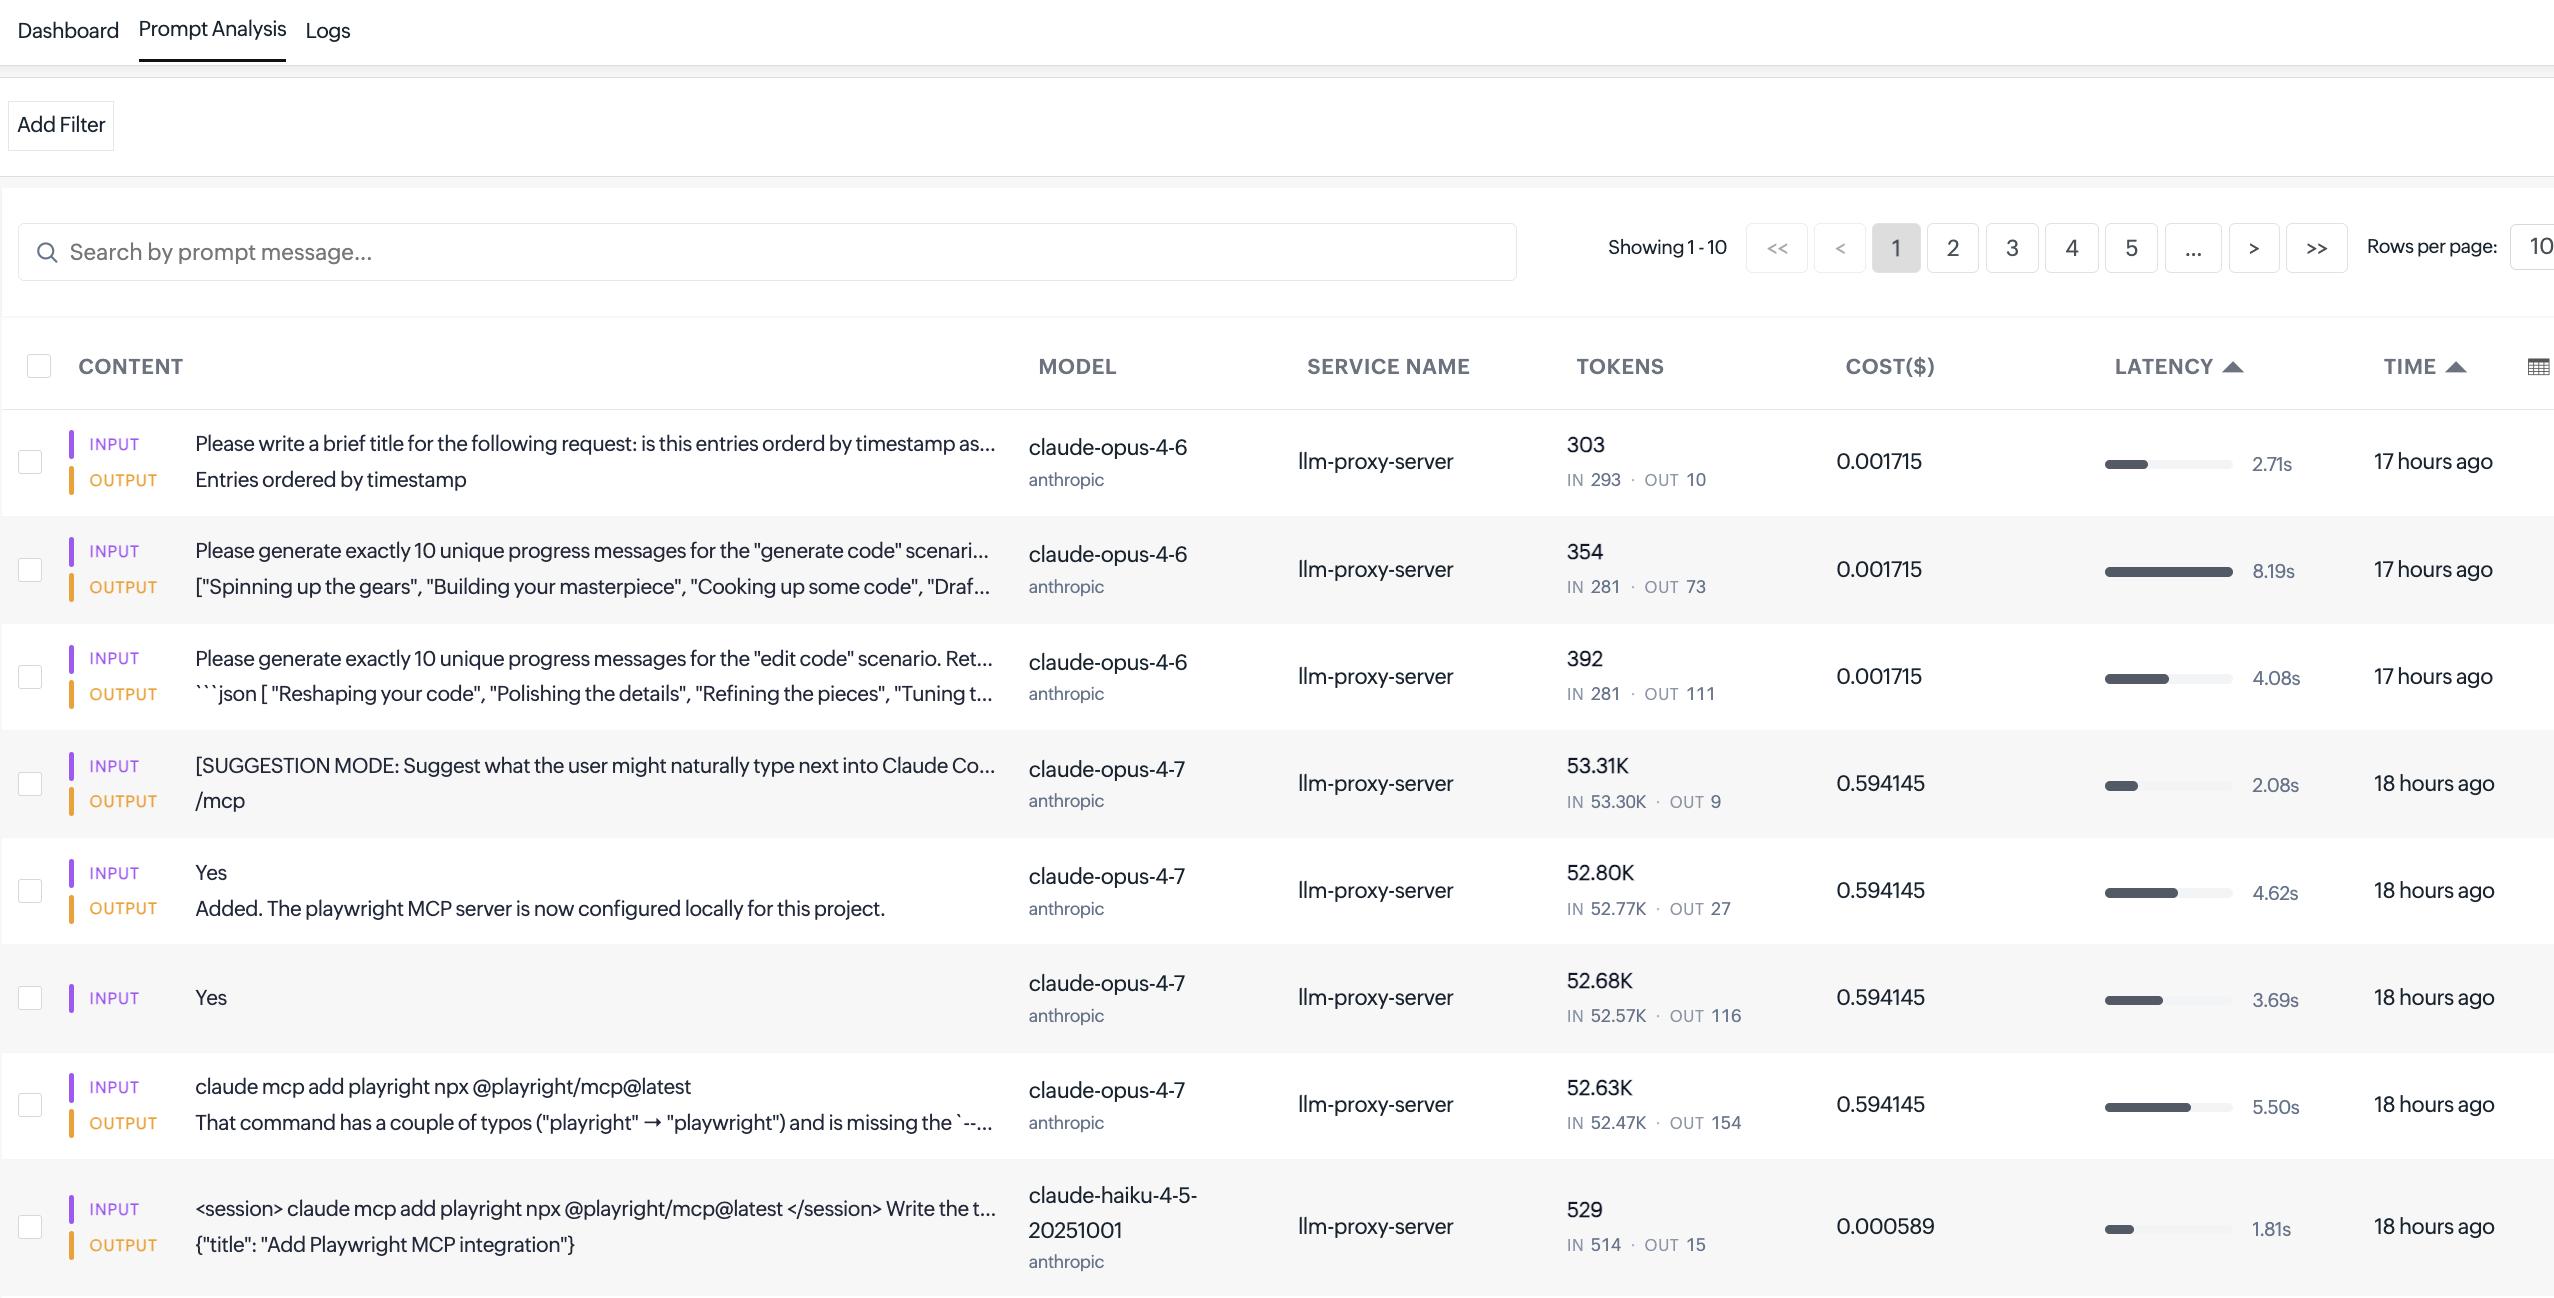
Task: Open the 'generate code' scenario prompt
Action: 592,551
